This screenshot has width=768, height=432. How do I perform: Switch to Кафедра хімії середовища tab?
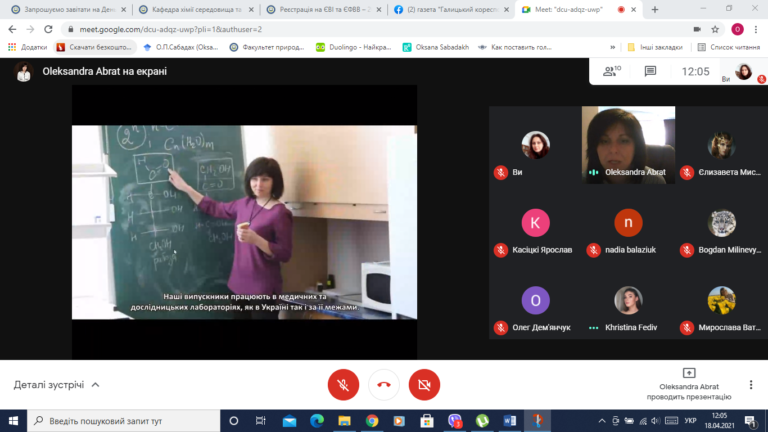coord(196,9)
